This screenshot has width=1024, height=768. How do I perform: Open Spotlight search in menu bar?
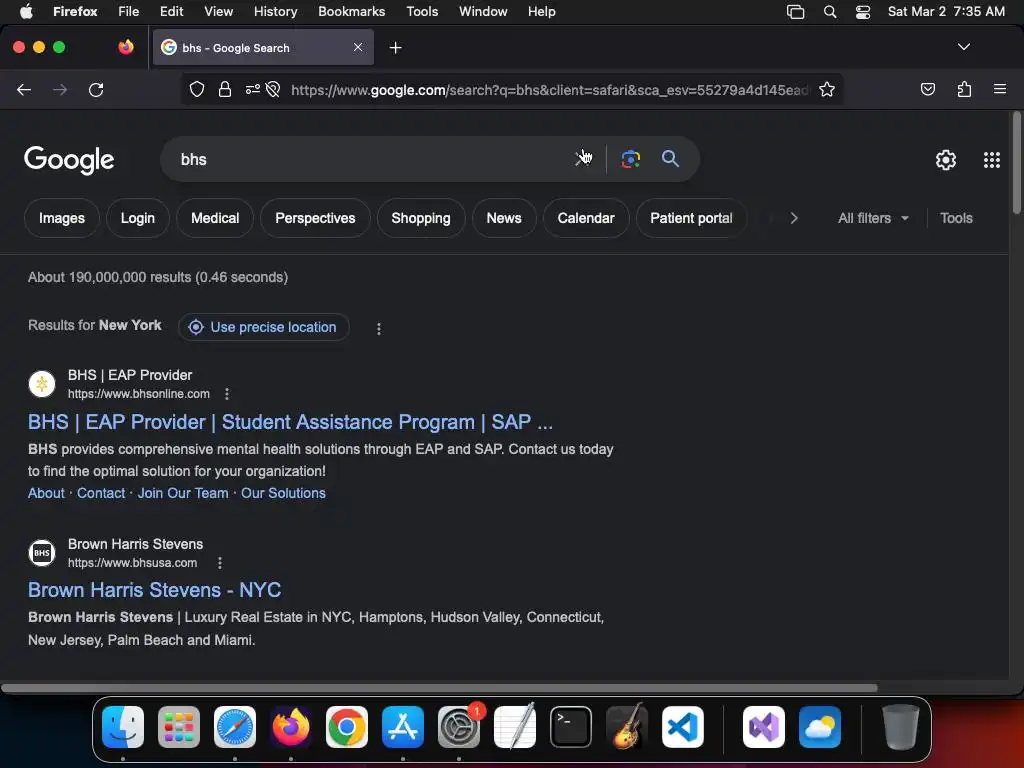pyautogui.click(x=830, y=12)
